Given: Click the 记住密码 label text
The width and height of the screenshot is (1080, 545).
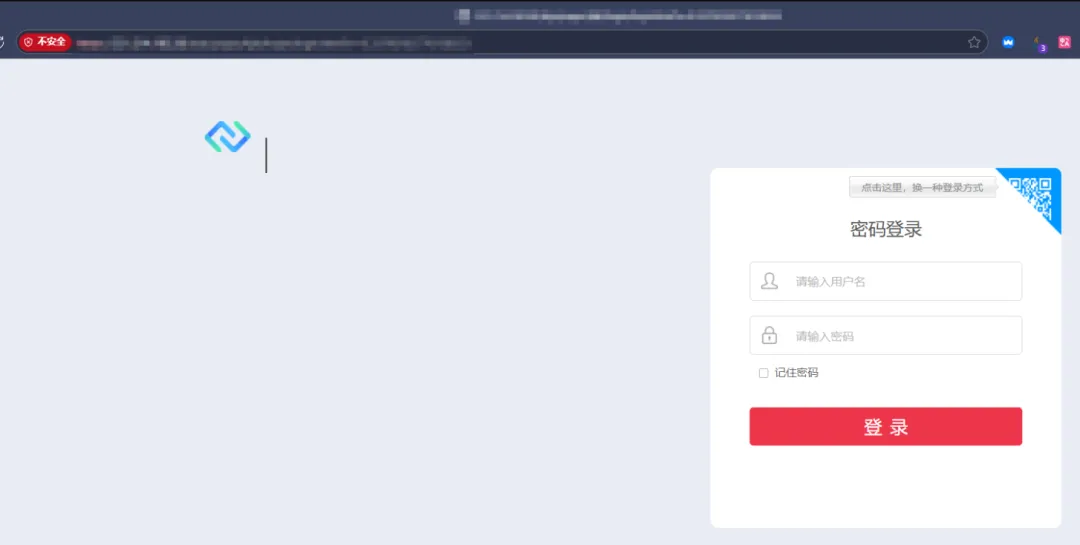Looking at the screenshot, I should (796, 373).
